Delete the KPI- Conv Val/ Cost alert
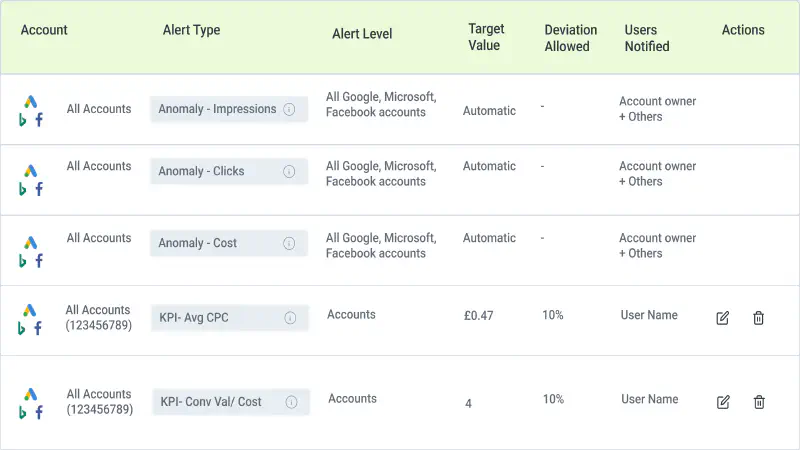Screen dimensions: 800x450 tap(759, 402)
